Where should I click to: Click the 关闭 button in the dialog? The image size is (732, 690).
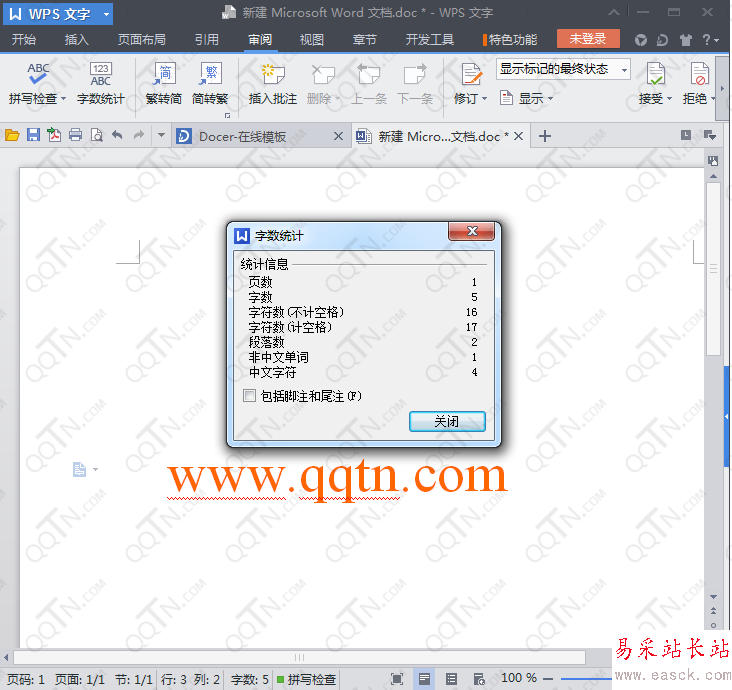tap(447, 421)
